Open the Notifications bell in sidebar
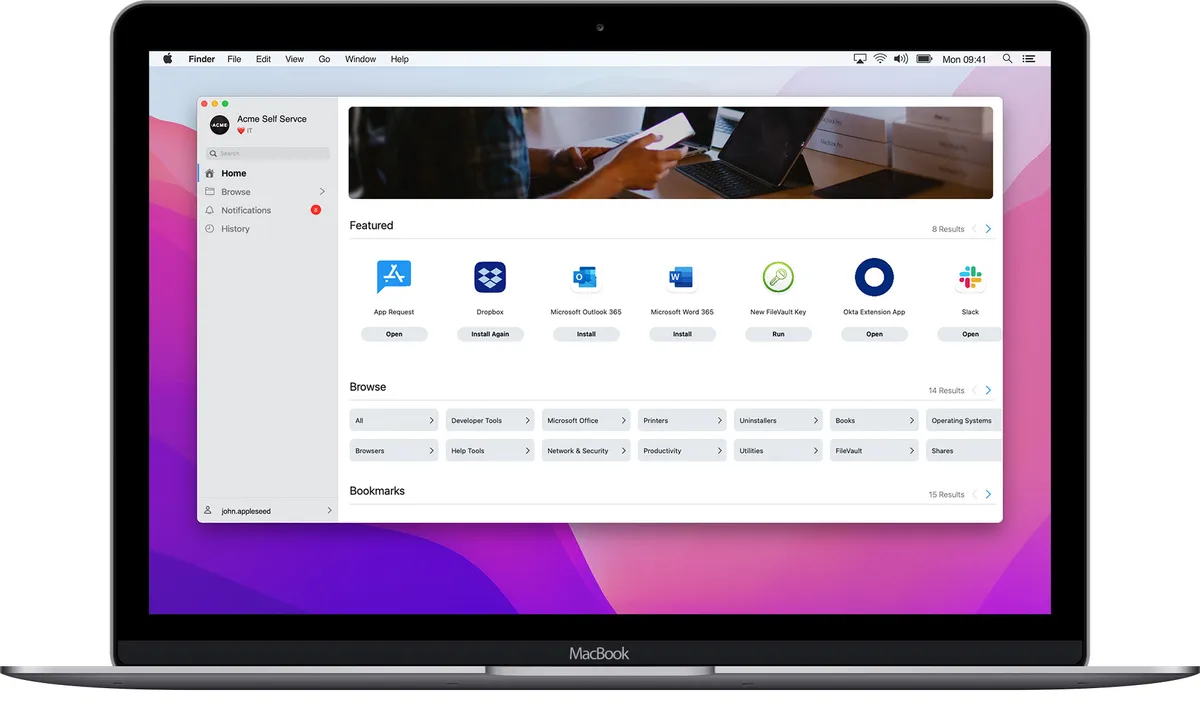 pyautogui.click(x=210, y=210)
